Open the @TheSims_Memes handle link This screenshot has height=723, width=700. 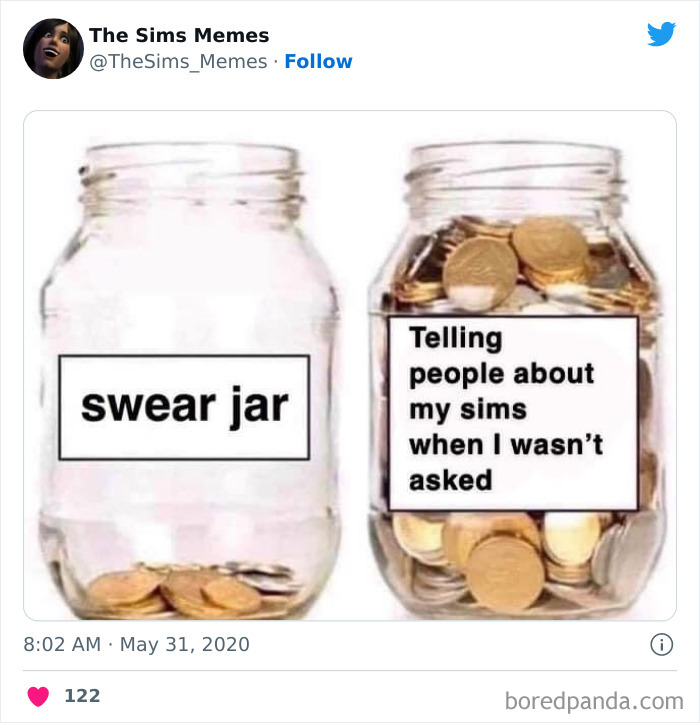click(x=178, y=61)
